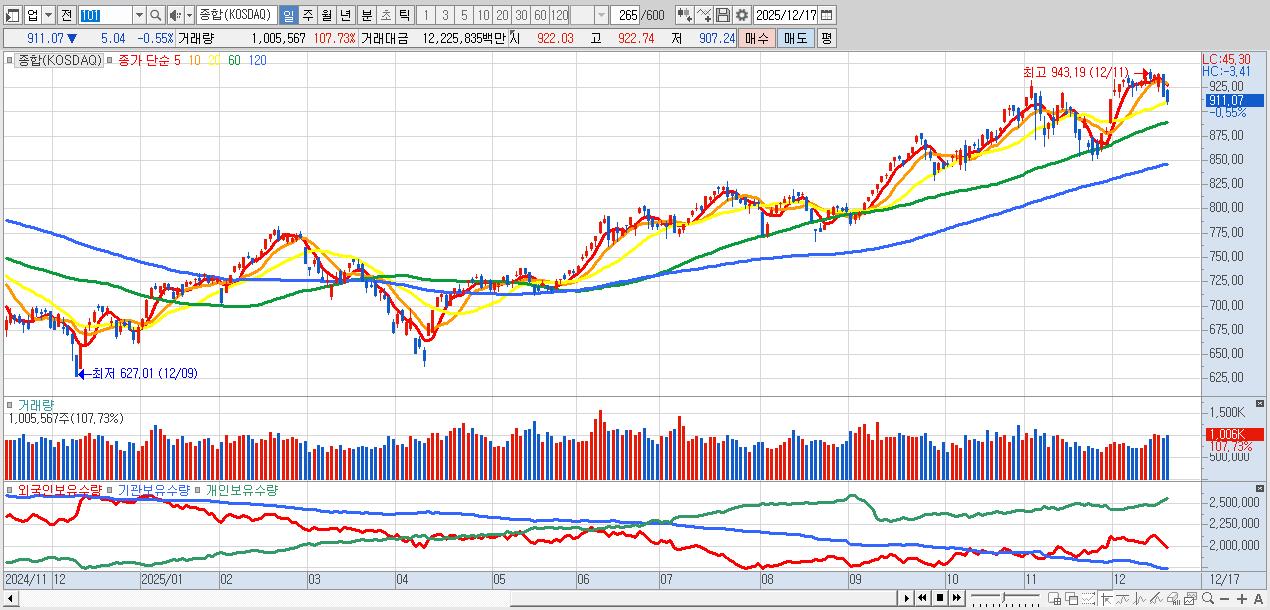The image size is (1270, 610).
Task: Open the custom interval dropdown arrow
Action: click(x=600, y=16)
